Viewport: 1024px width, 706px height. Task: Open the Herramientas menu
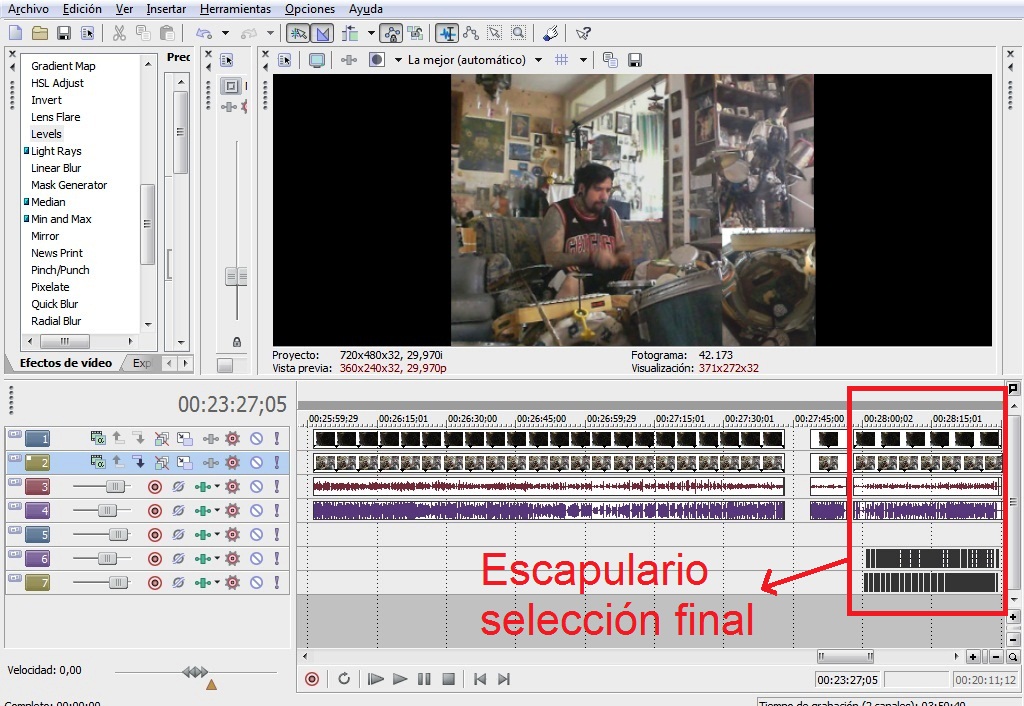tap(235, 9)
